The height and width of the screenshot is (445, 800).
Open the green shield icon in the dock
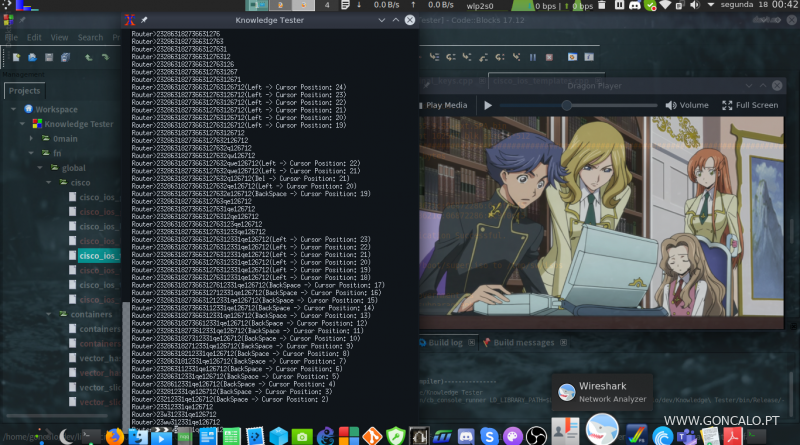(x=395, y=437)
